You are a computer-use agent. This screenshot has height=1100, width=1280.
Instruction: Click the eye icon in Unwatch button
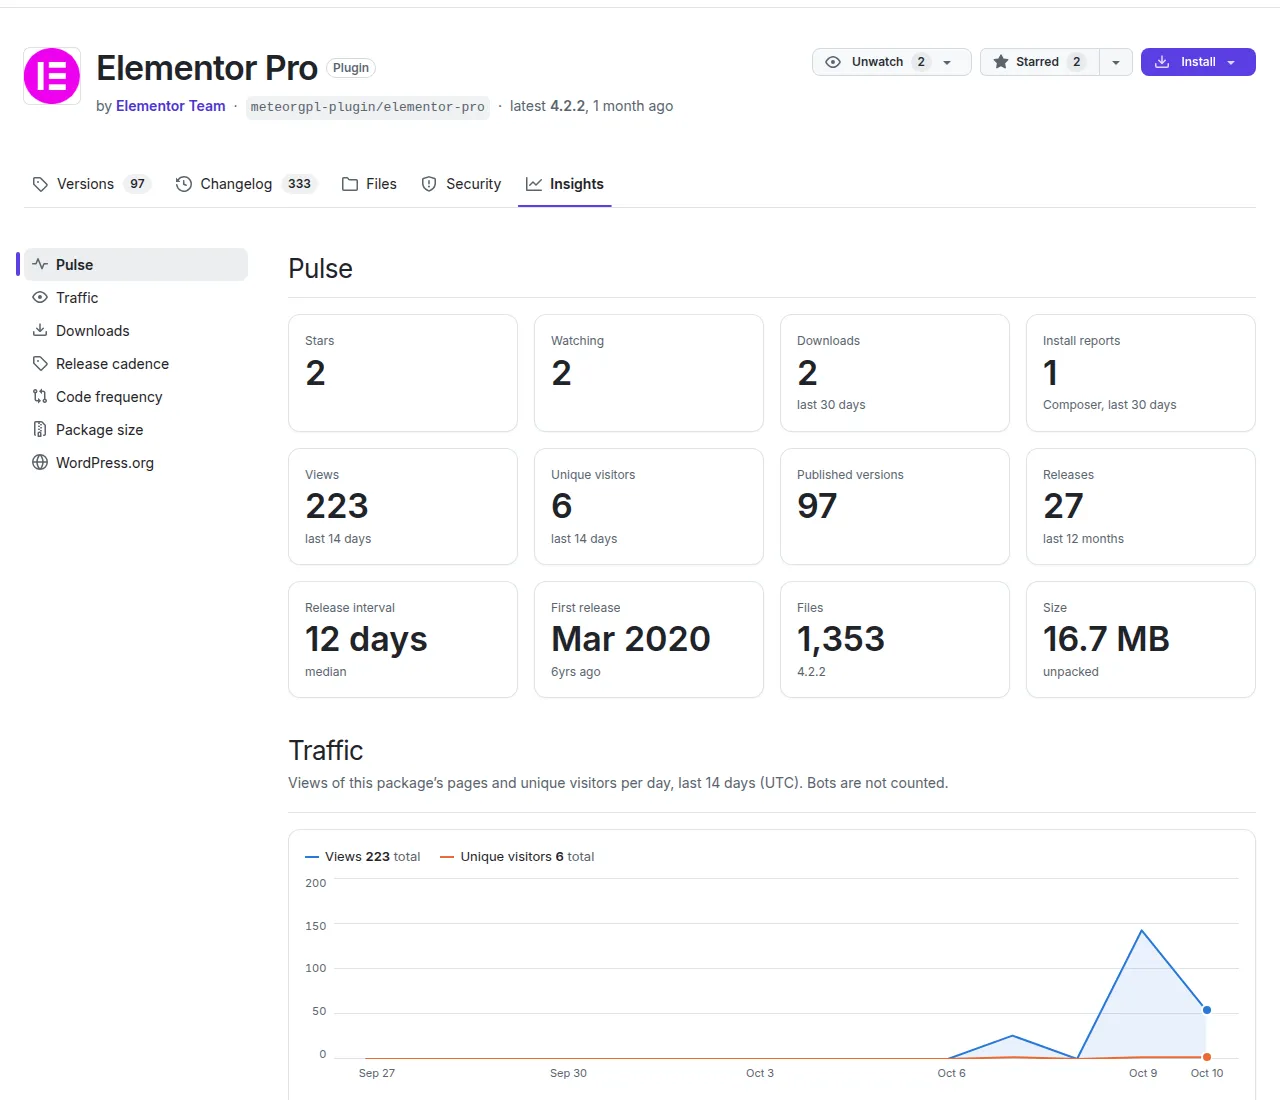833,62
